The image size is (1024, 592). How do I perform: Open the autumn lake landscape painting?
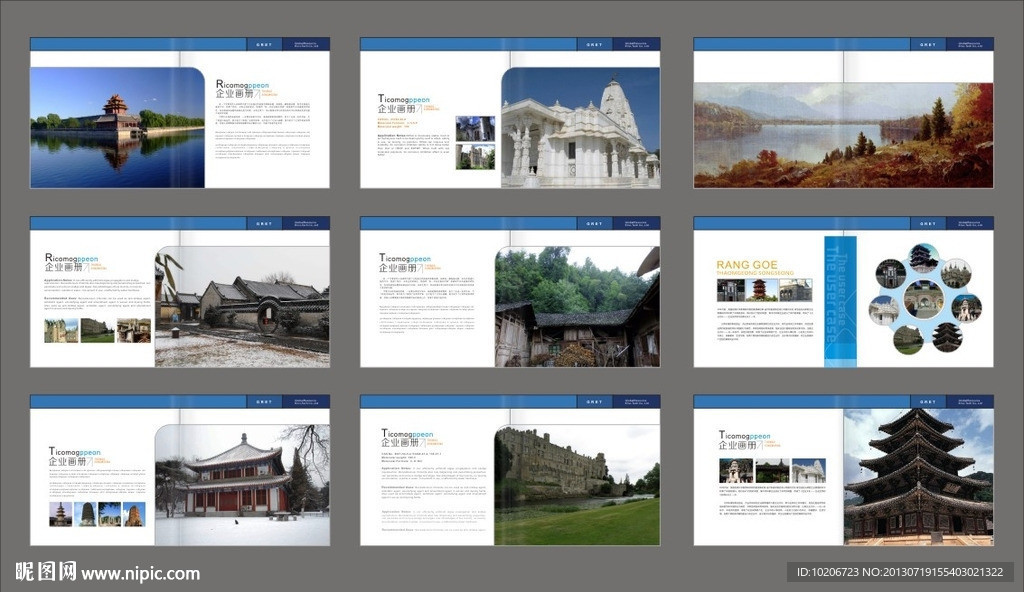[x=843, y=135]
